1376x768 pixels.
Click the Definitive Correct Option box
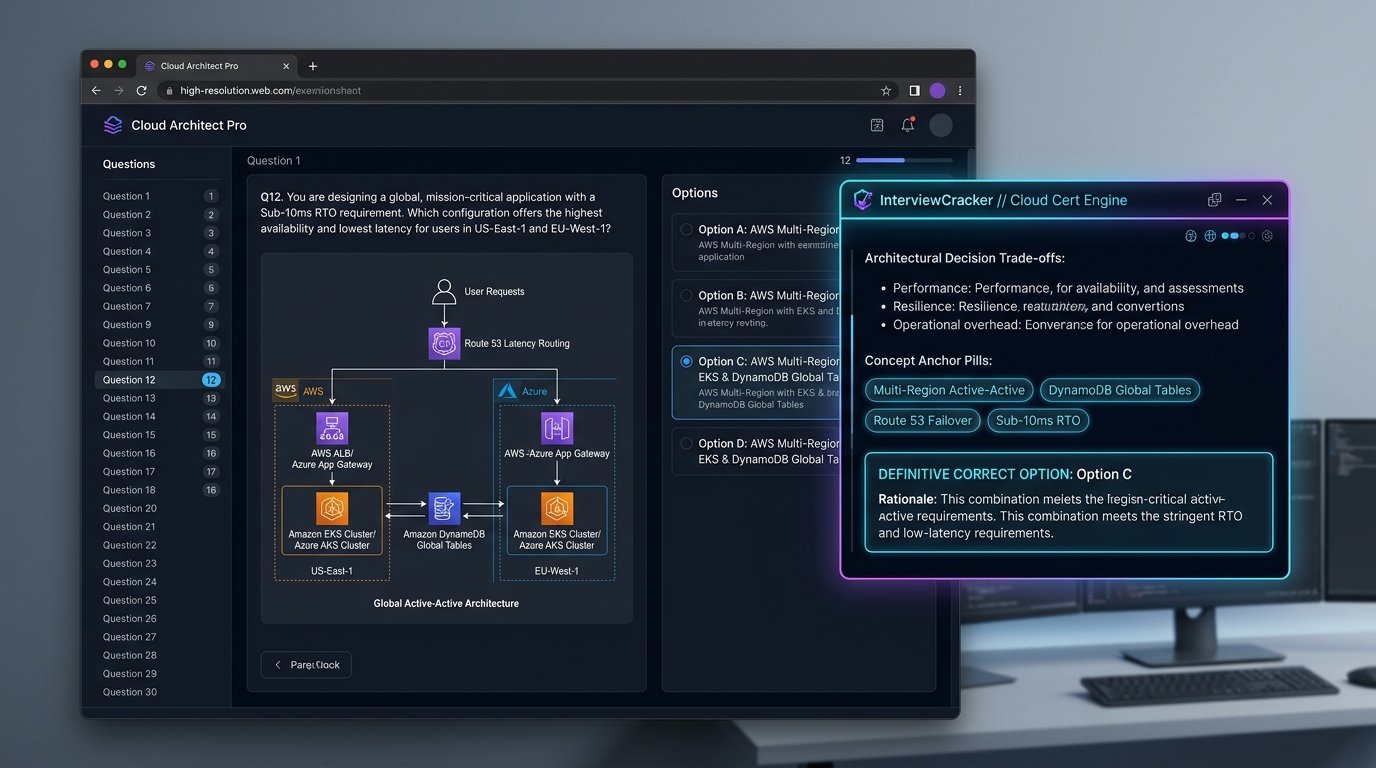pos(1069,502)
